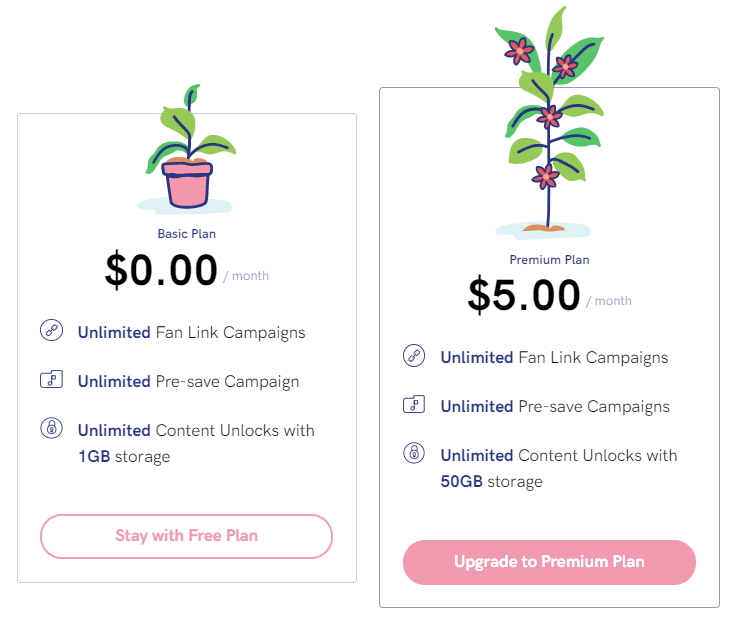Click the Basic Plan music pre-save icon

(x=51, y=380)
